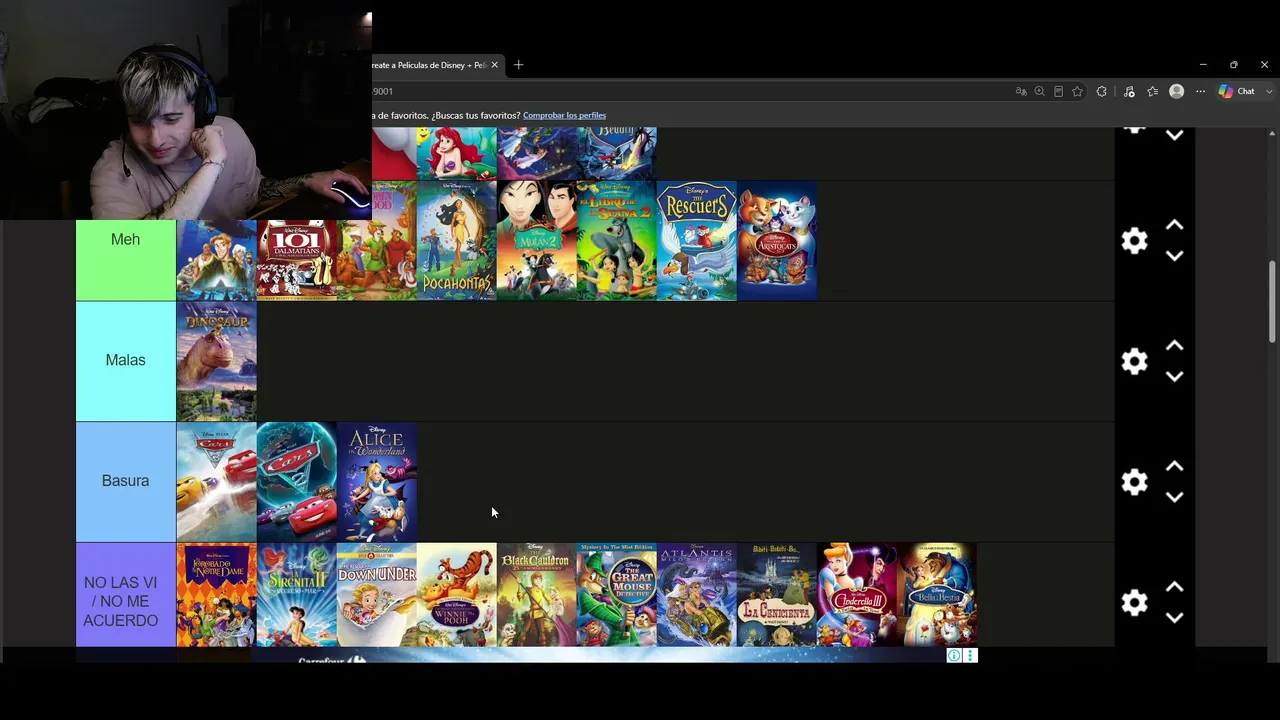1280x720 pixels.
Task: Select the 101 Dalmatians poster
Action: [x=297, y=260]
